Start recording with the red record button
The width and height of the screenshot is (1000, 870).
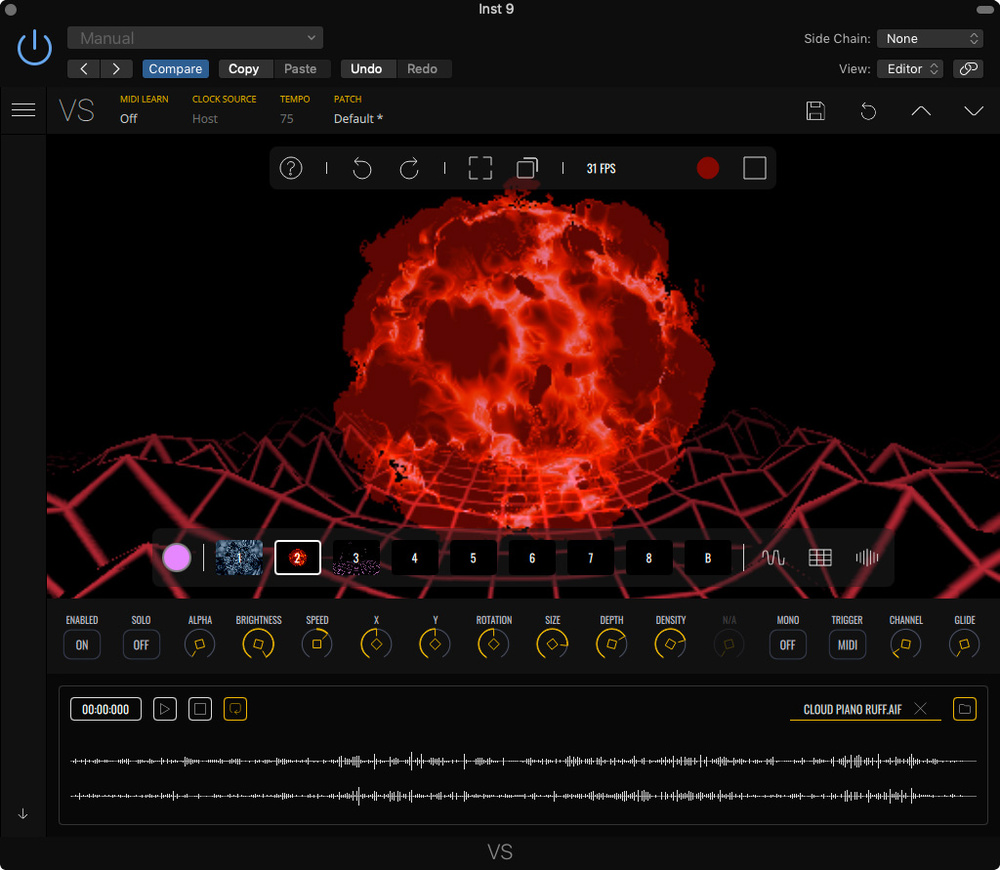pos(708,168)
